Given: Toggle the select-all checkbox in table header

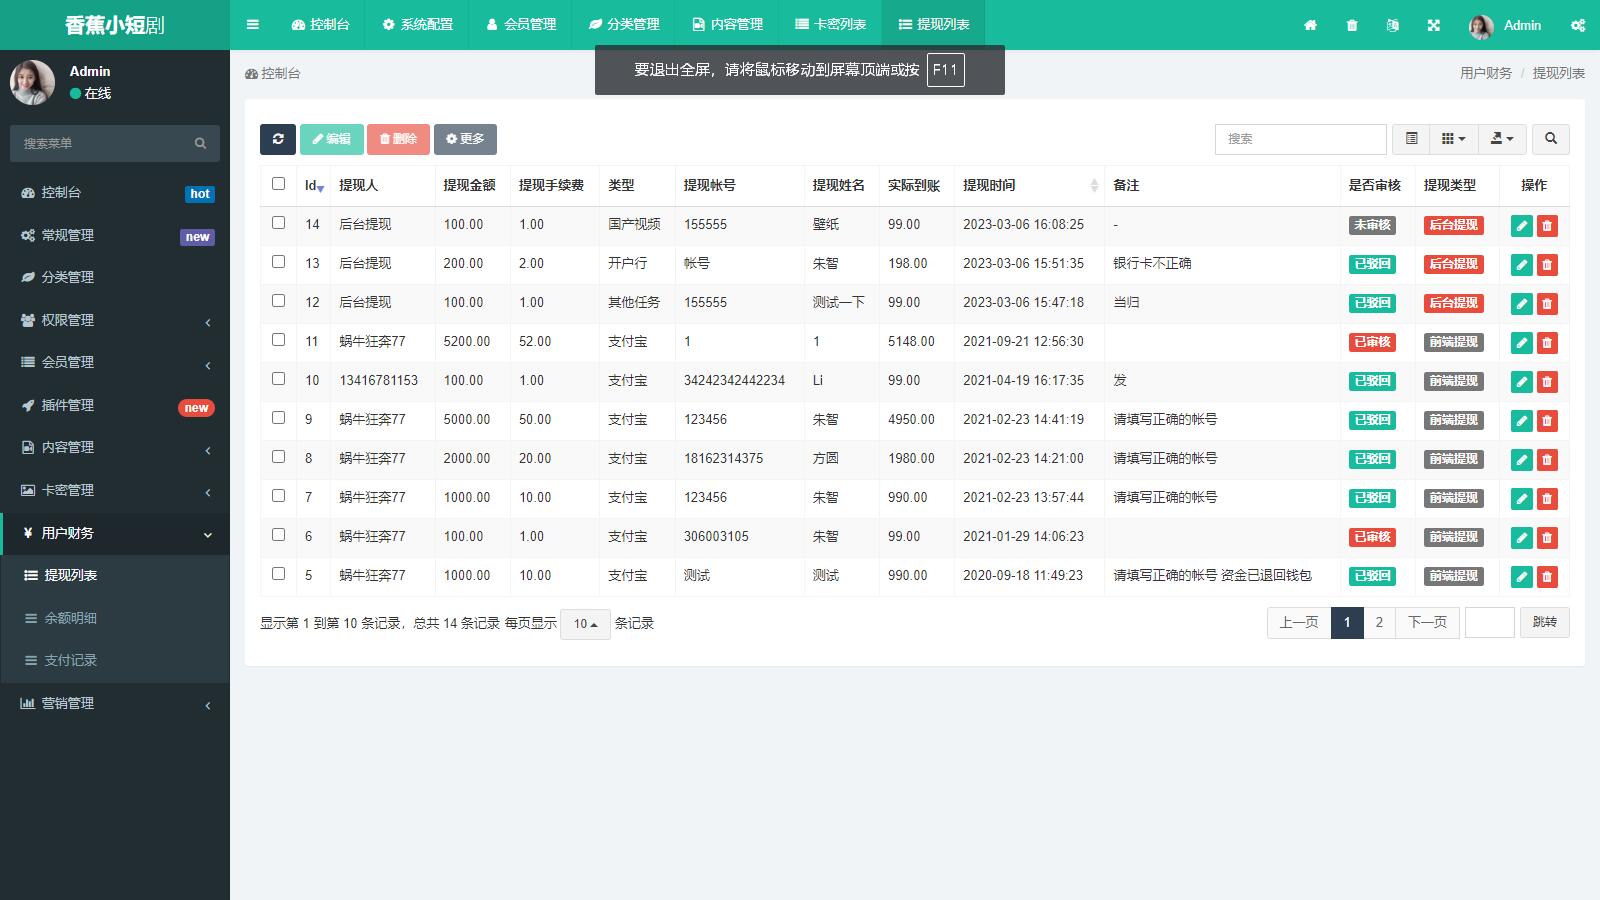Looking at the screenshot, I should pyautogui.click(x=277, y=184).
